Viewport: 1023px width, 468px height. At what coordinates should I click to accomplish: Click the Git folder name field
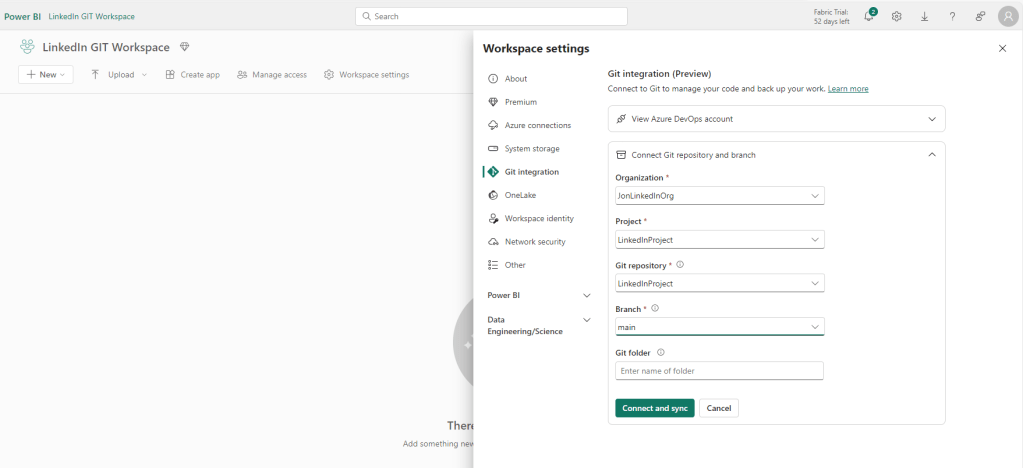point(719,371)
